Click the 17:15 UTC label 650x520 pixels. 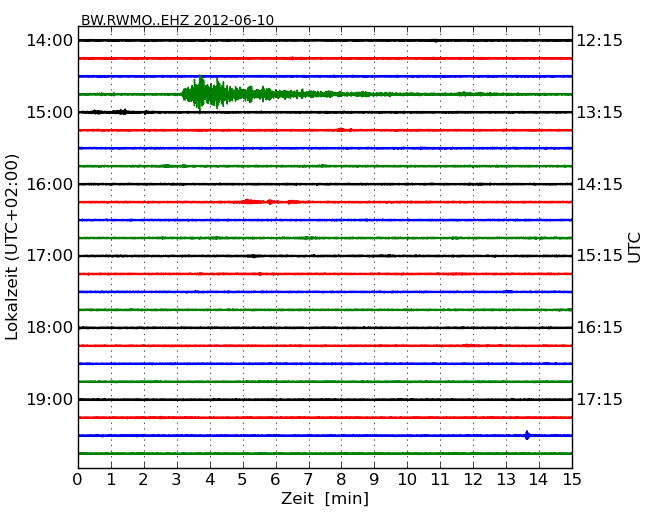(x=600, y=399)
